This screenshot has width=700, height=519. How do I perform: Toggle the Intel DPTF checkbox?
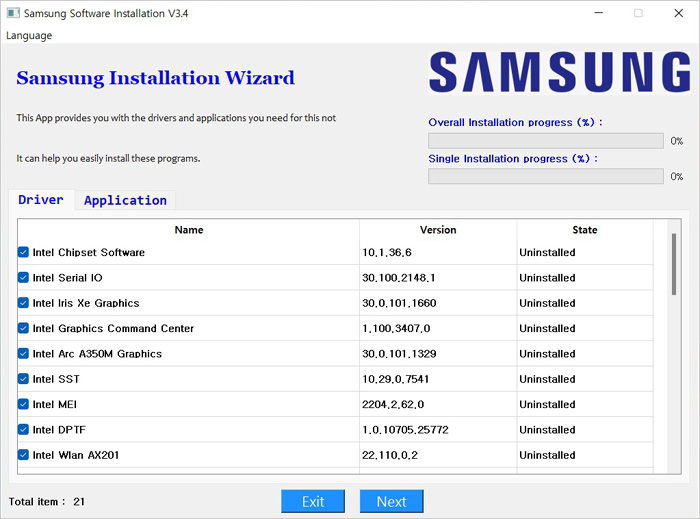(x=23, y=430)
